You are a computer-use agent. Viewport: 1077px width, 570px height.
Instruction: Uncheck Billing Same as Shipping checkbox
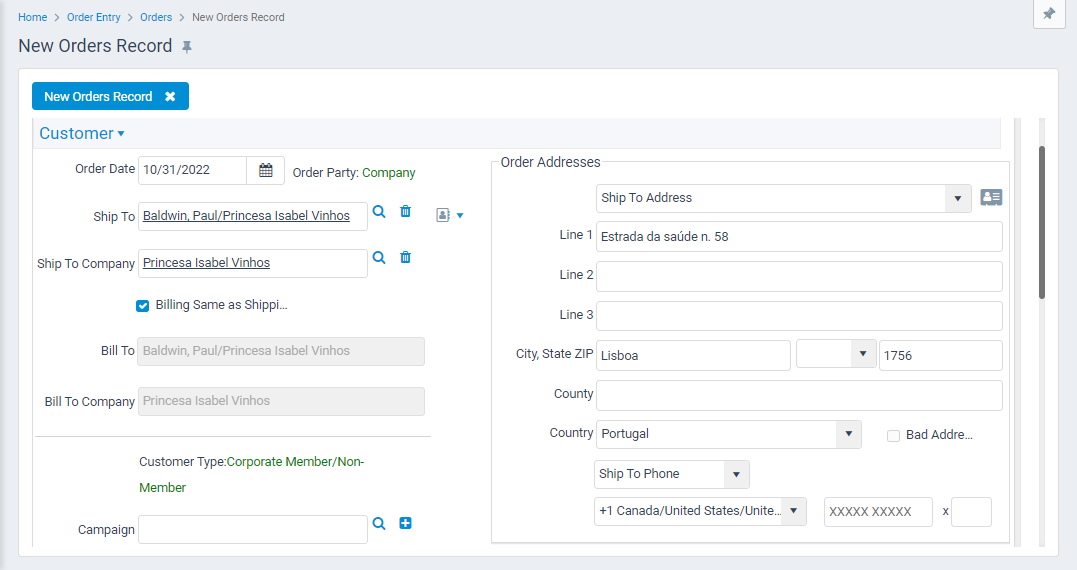coord(142,306)
